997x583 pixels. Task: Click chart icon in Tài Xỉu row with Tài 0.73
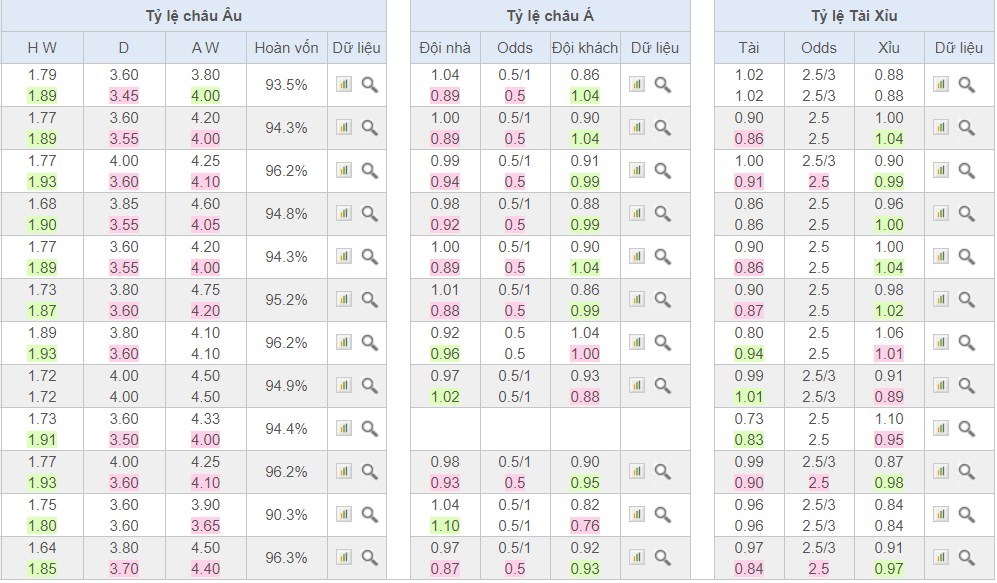[x=940, y=429]
